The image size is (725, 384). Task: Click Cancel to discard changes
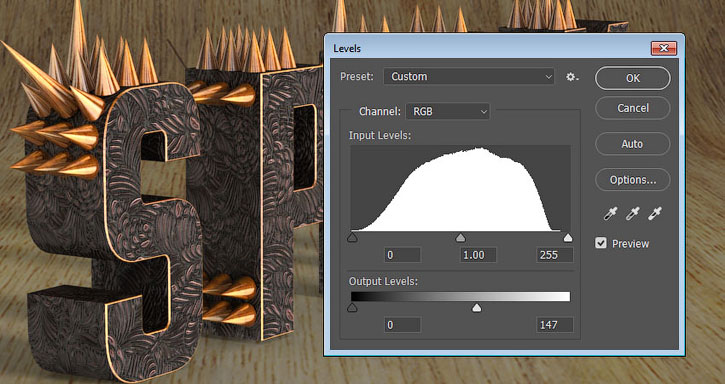[633, 108]
